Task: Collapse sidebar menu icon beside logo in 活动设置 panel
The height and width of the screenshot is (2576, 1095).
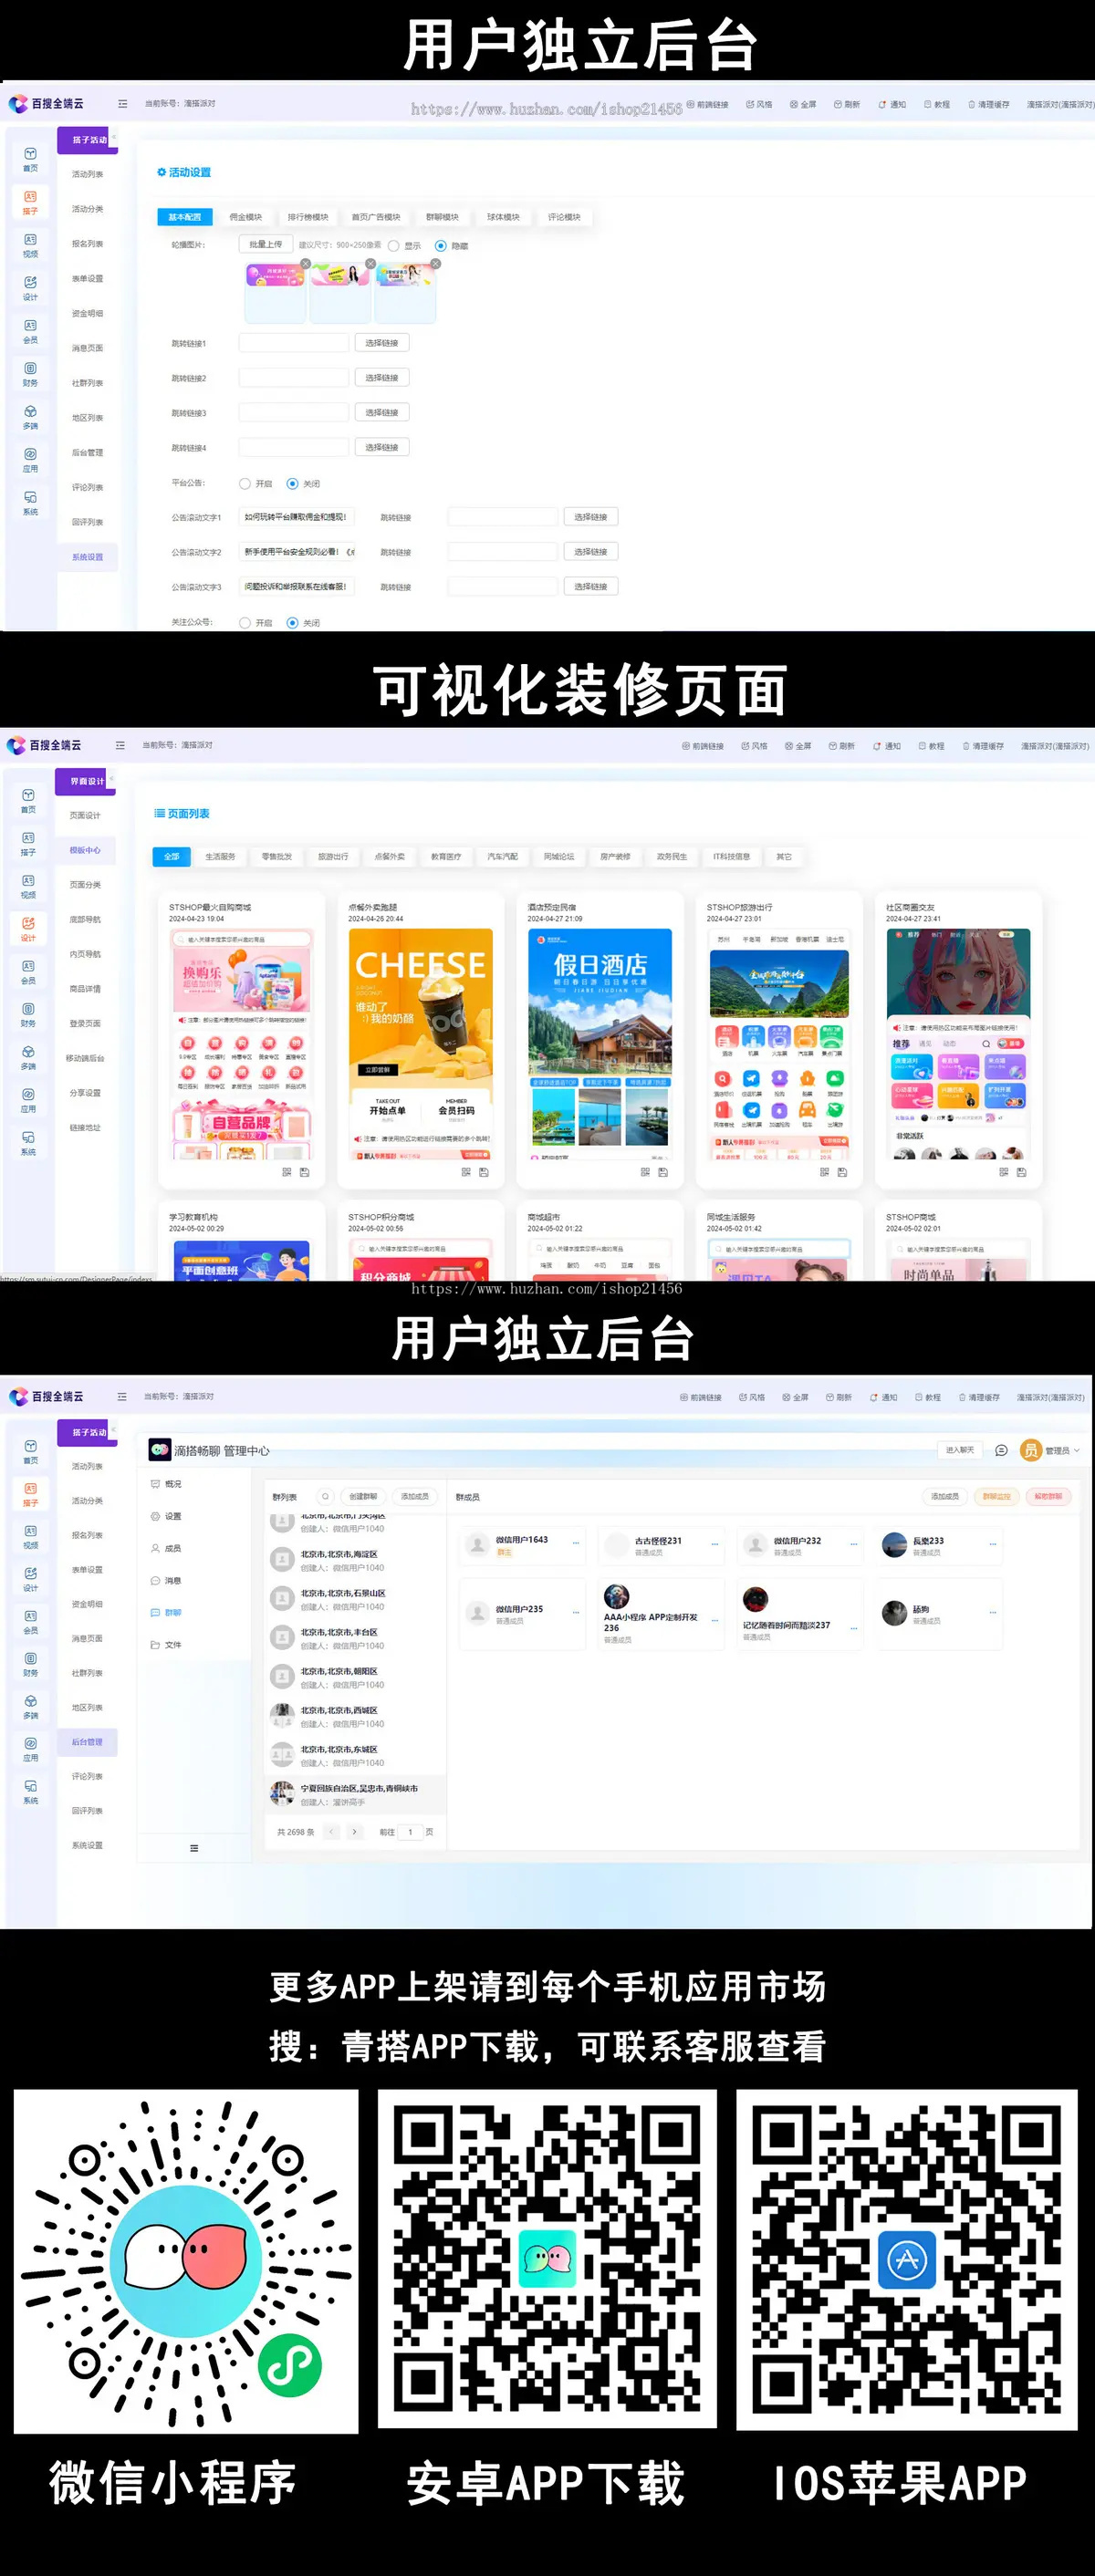Action: coord(123,104)
